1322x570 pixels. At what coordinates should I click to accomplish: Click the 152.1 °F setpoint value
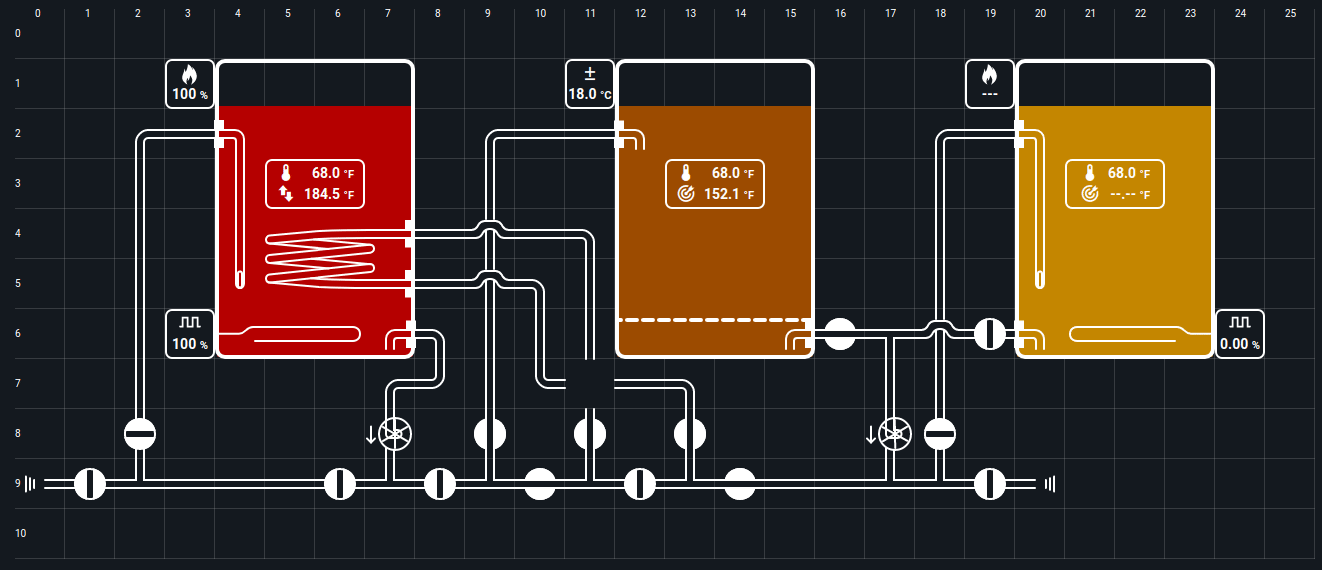point(730,194)
